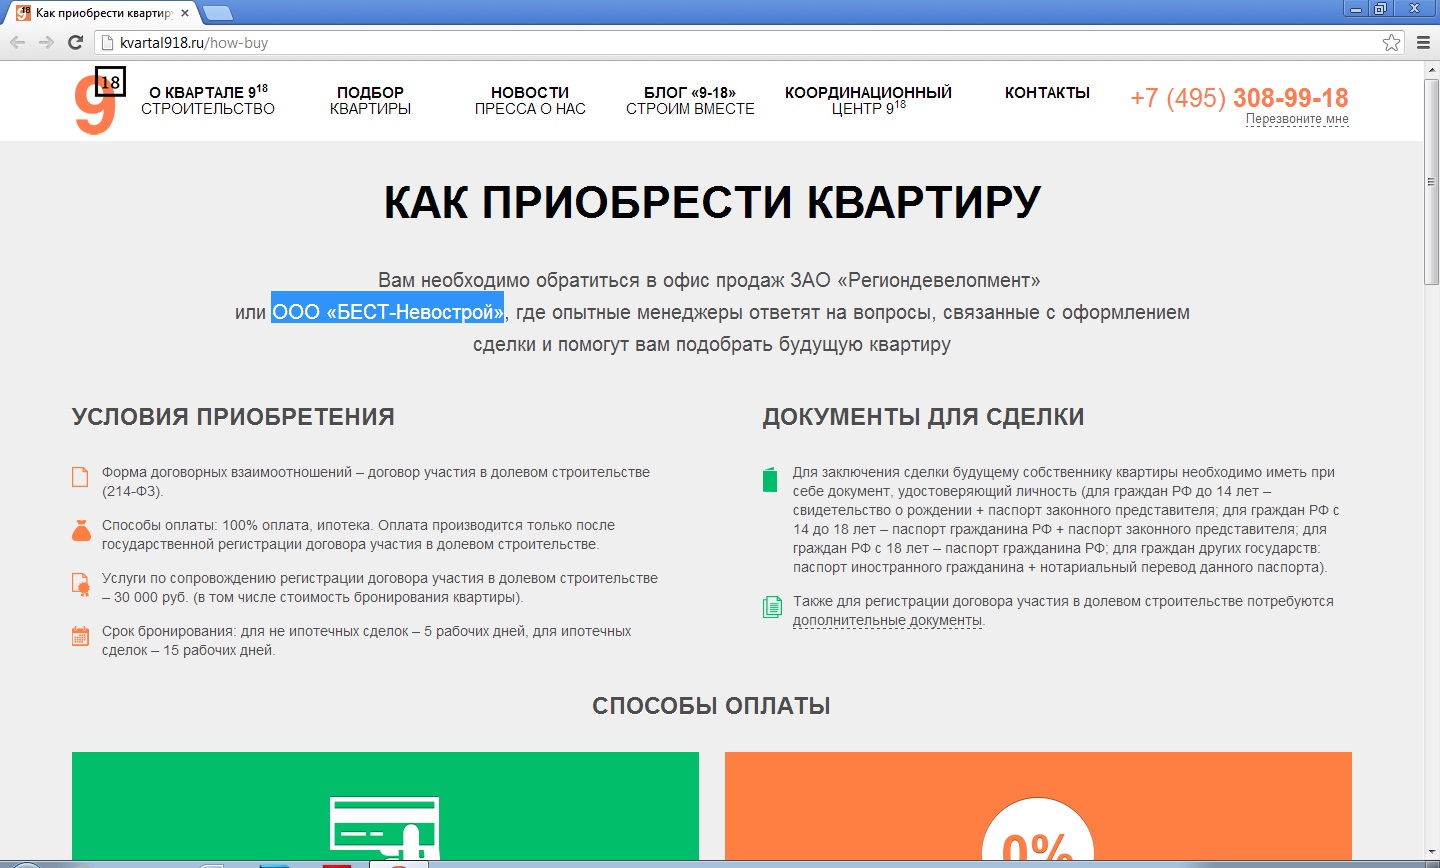This screenshot has height=868, width=1440.
Task: Open 'О квартале 9-18 Строительство' menu
Action: point(208,100)
